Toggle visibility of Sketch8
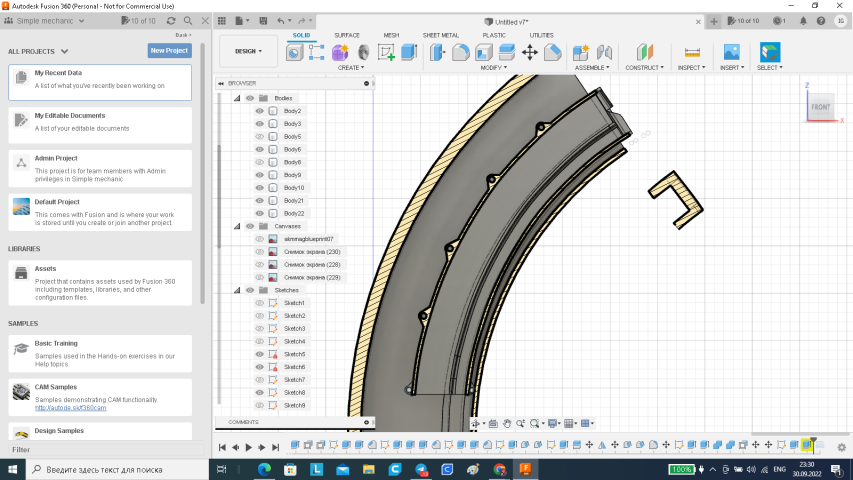853x480 pixels. (259, 392)
